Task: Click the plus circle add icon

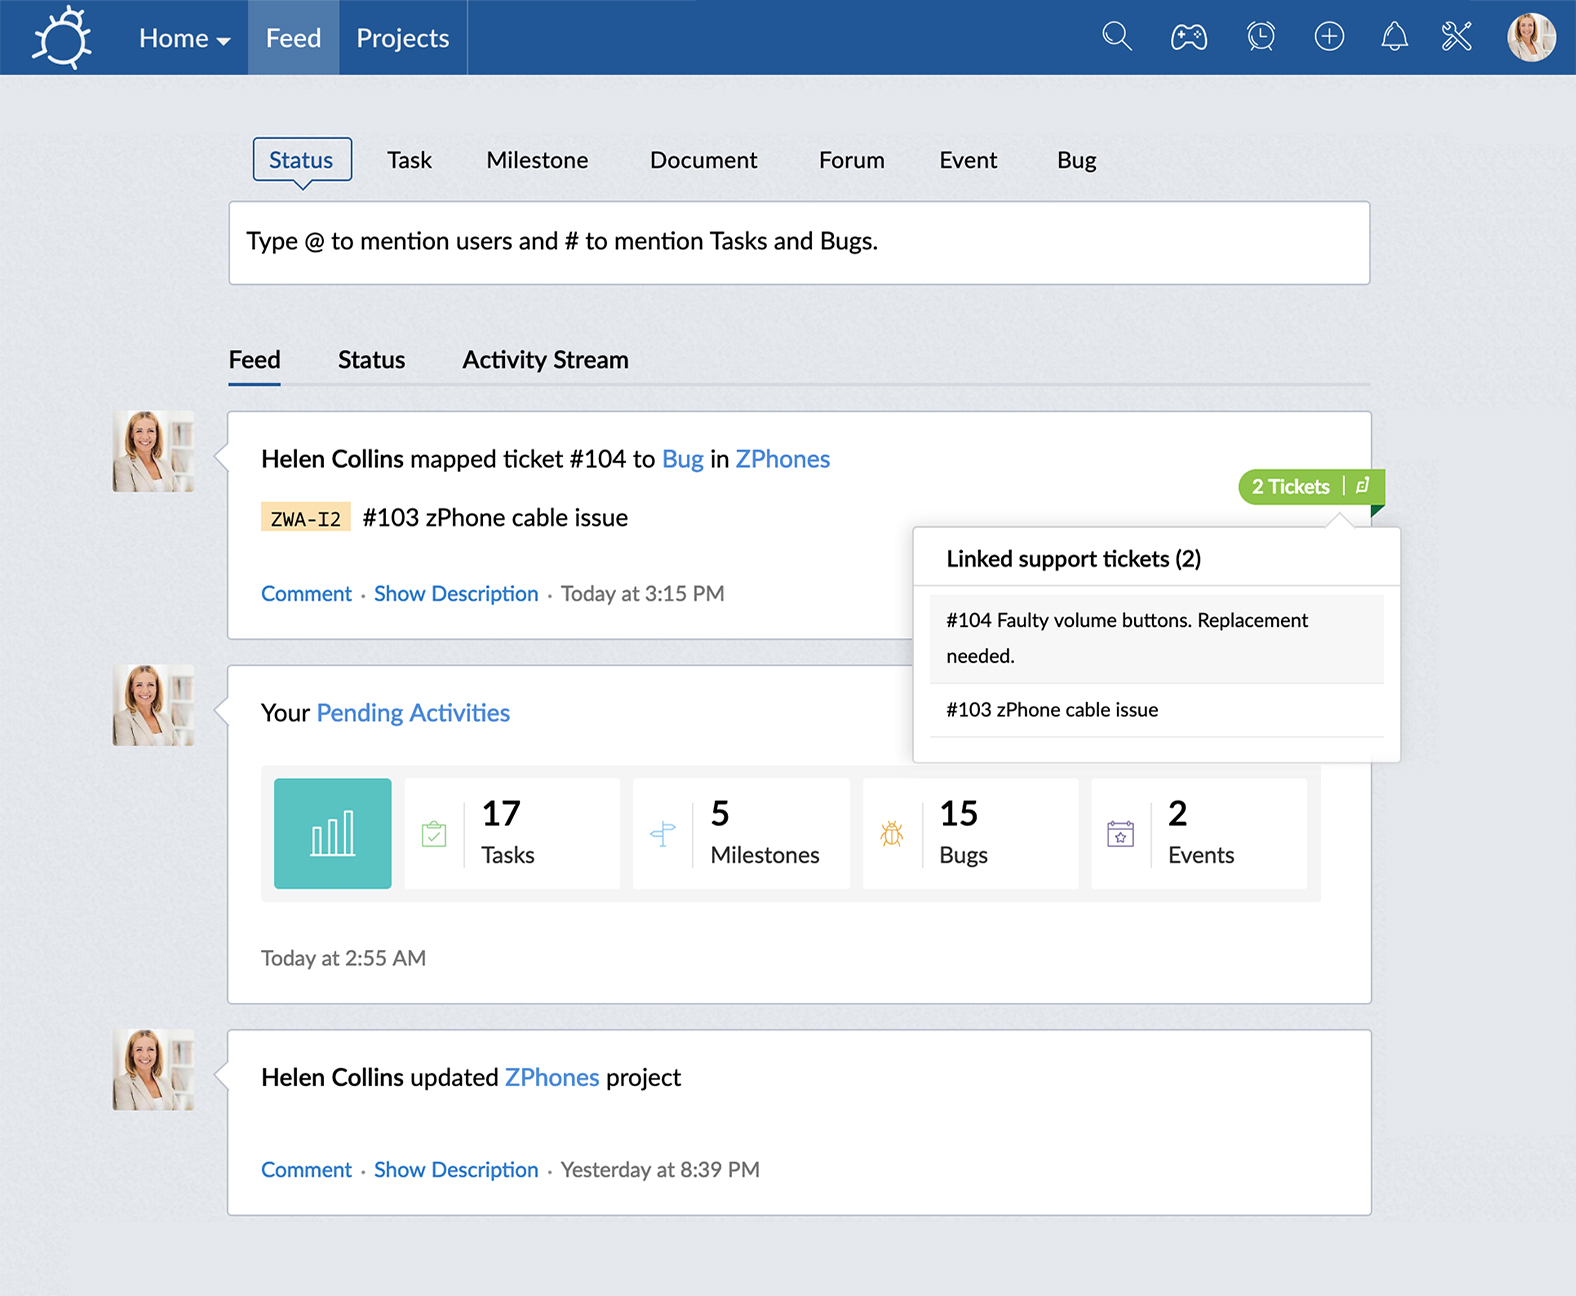Action: [x=1329, y=37]
